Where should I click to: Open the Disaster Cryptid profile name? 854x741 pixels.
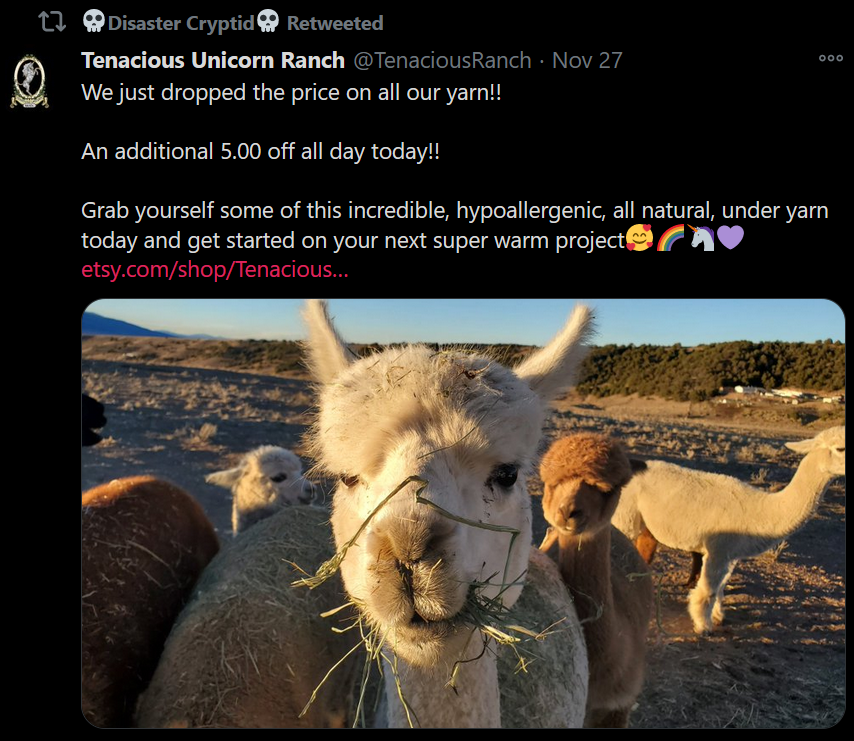point(181,23)
